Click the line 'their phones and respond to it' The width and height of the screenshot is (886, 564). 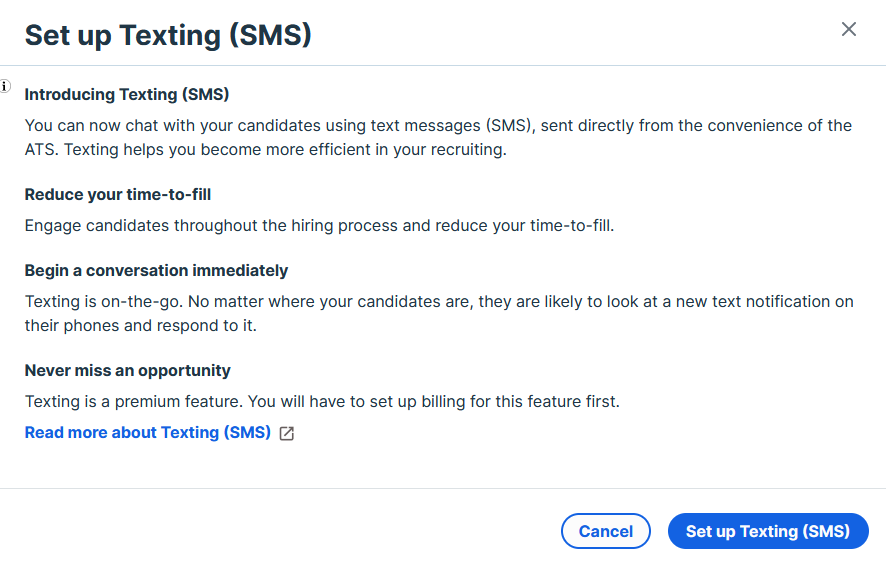tap(138, 326)
